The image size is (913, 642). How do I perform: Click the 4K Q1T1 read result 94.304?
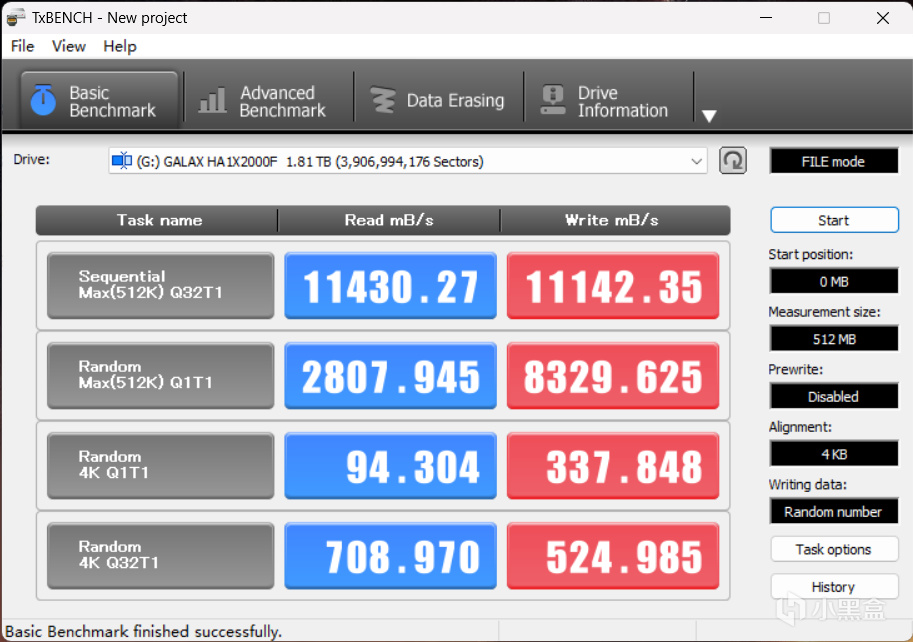point(391,466)
